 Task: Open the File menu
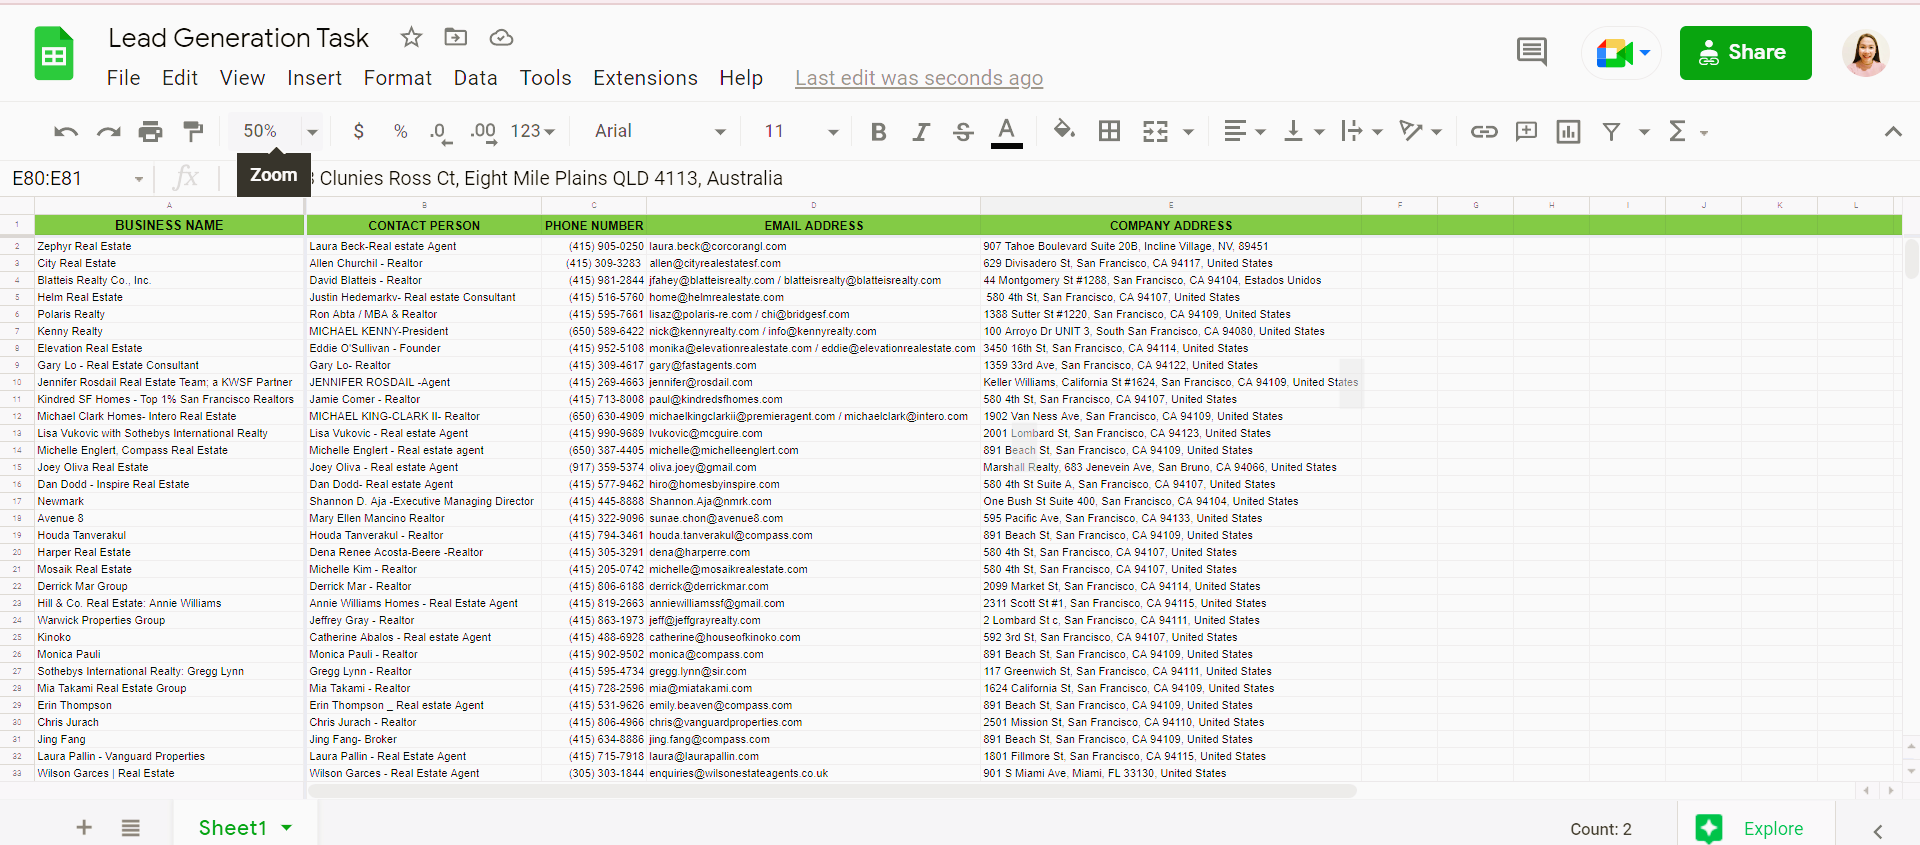click(x=123, y=78)
